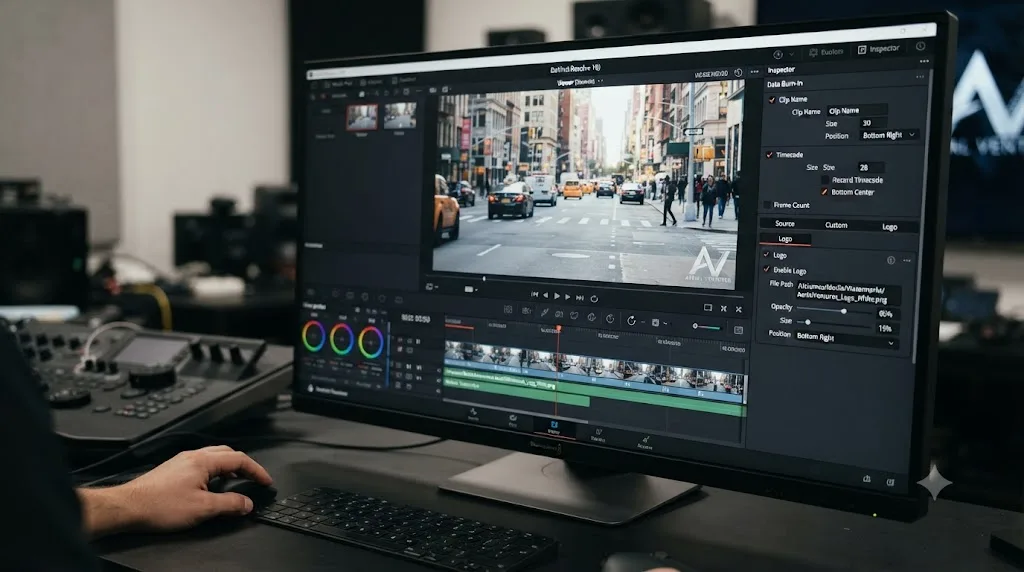This screenshot has width=1024, height=572.
Task: Click the logo size percentage value
Action: point(886,328)
